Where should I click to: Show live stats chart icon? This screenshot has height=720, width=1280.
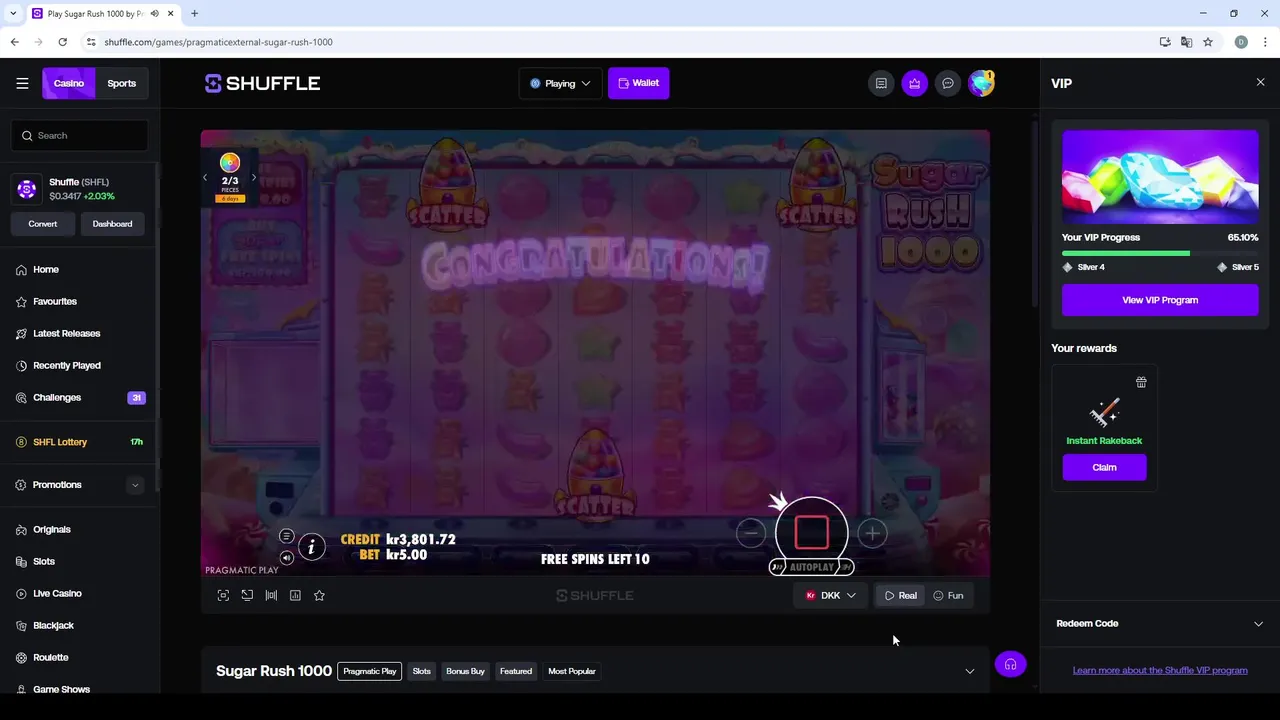pyautogui.click(x=295, y=595)
